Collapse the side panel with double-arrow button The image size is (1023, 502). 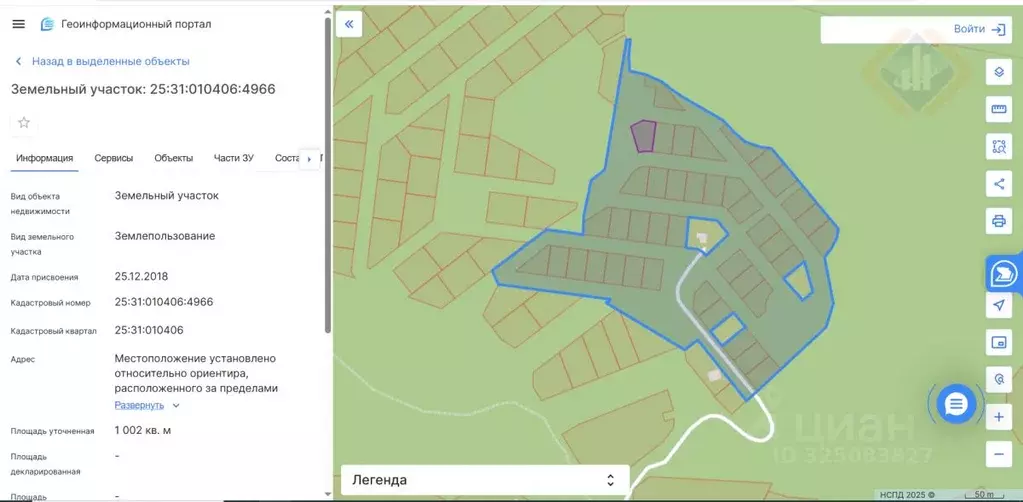click(348, 24)
